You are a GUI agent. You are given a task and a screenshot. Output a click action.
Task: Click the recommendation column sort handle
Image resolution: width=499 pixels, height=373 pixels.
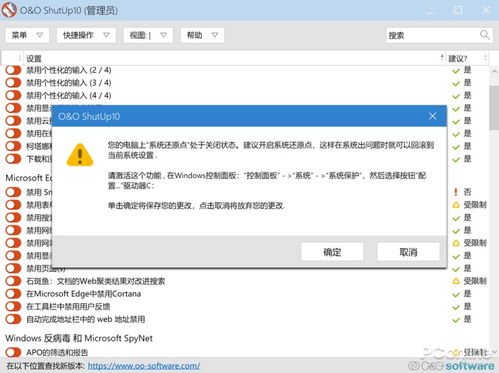[x=485, y=58]
